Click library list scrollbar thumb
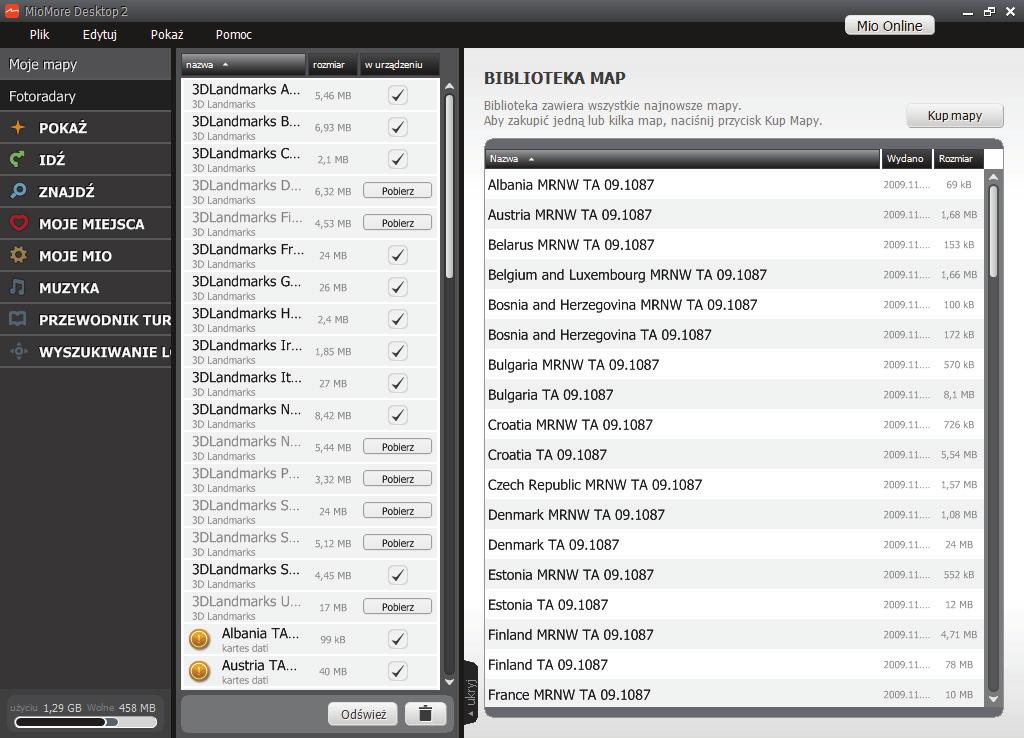Image resolution: width=1024 pixels, height=738 pixels. pyautogui.click(x=993, y=232)
